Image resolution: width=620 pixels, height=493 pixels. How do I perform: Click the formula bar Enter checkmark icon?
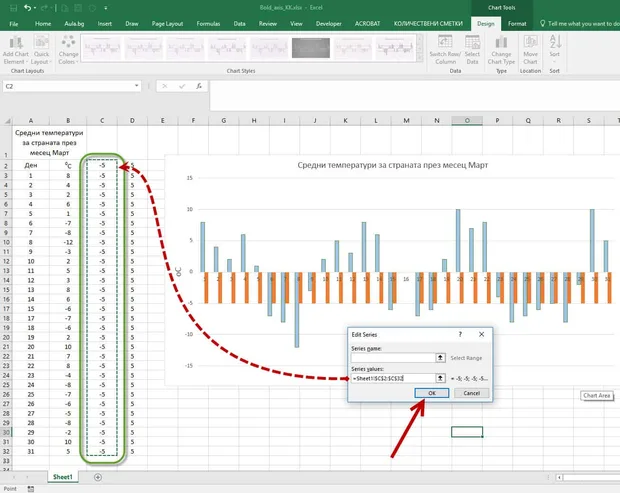181,86
